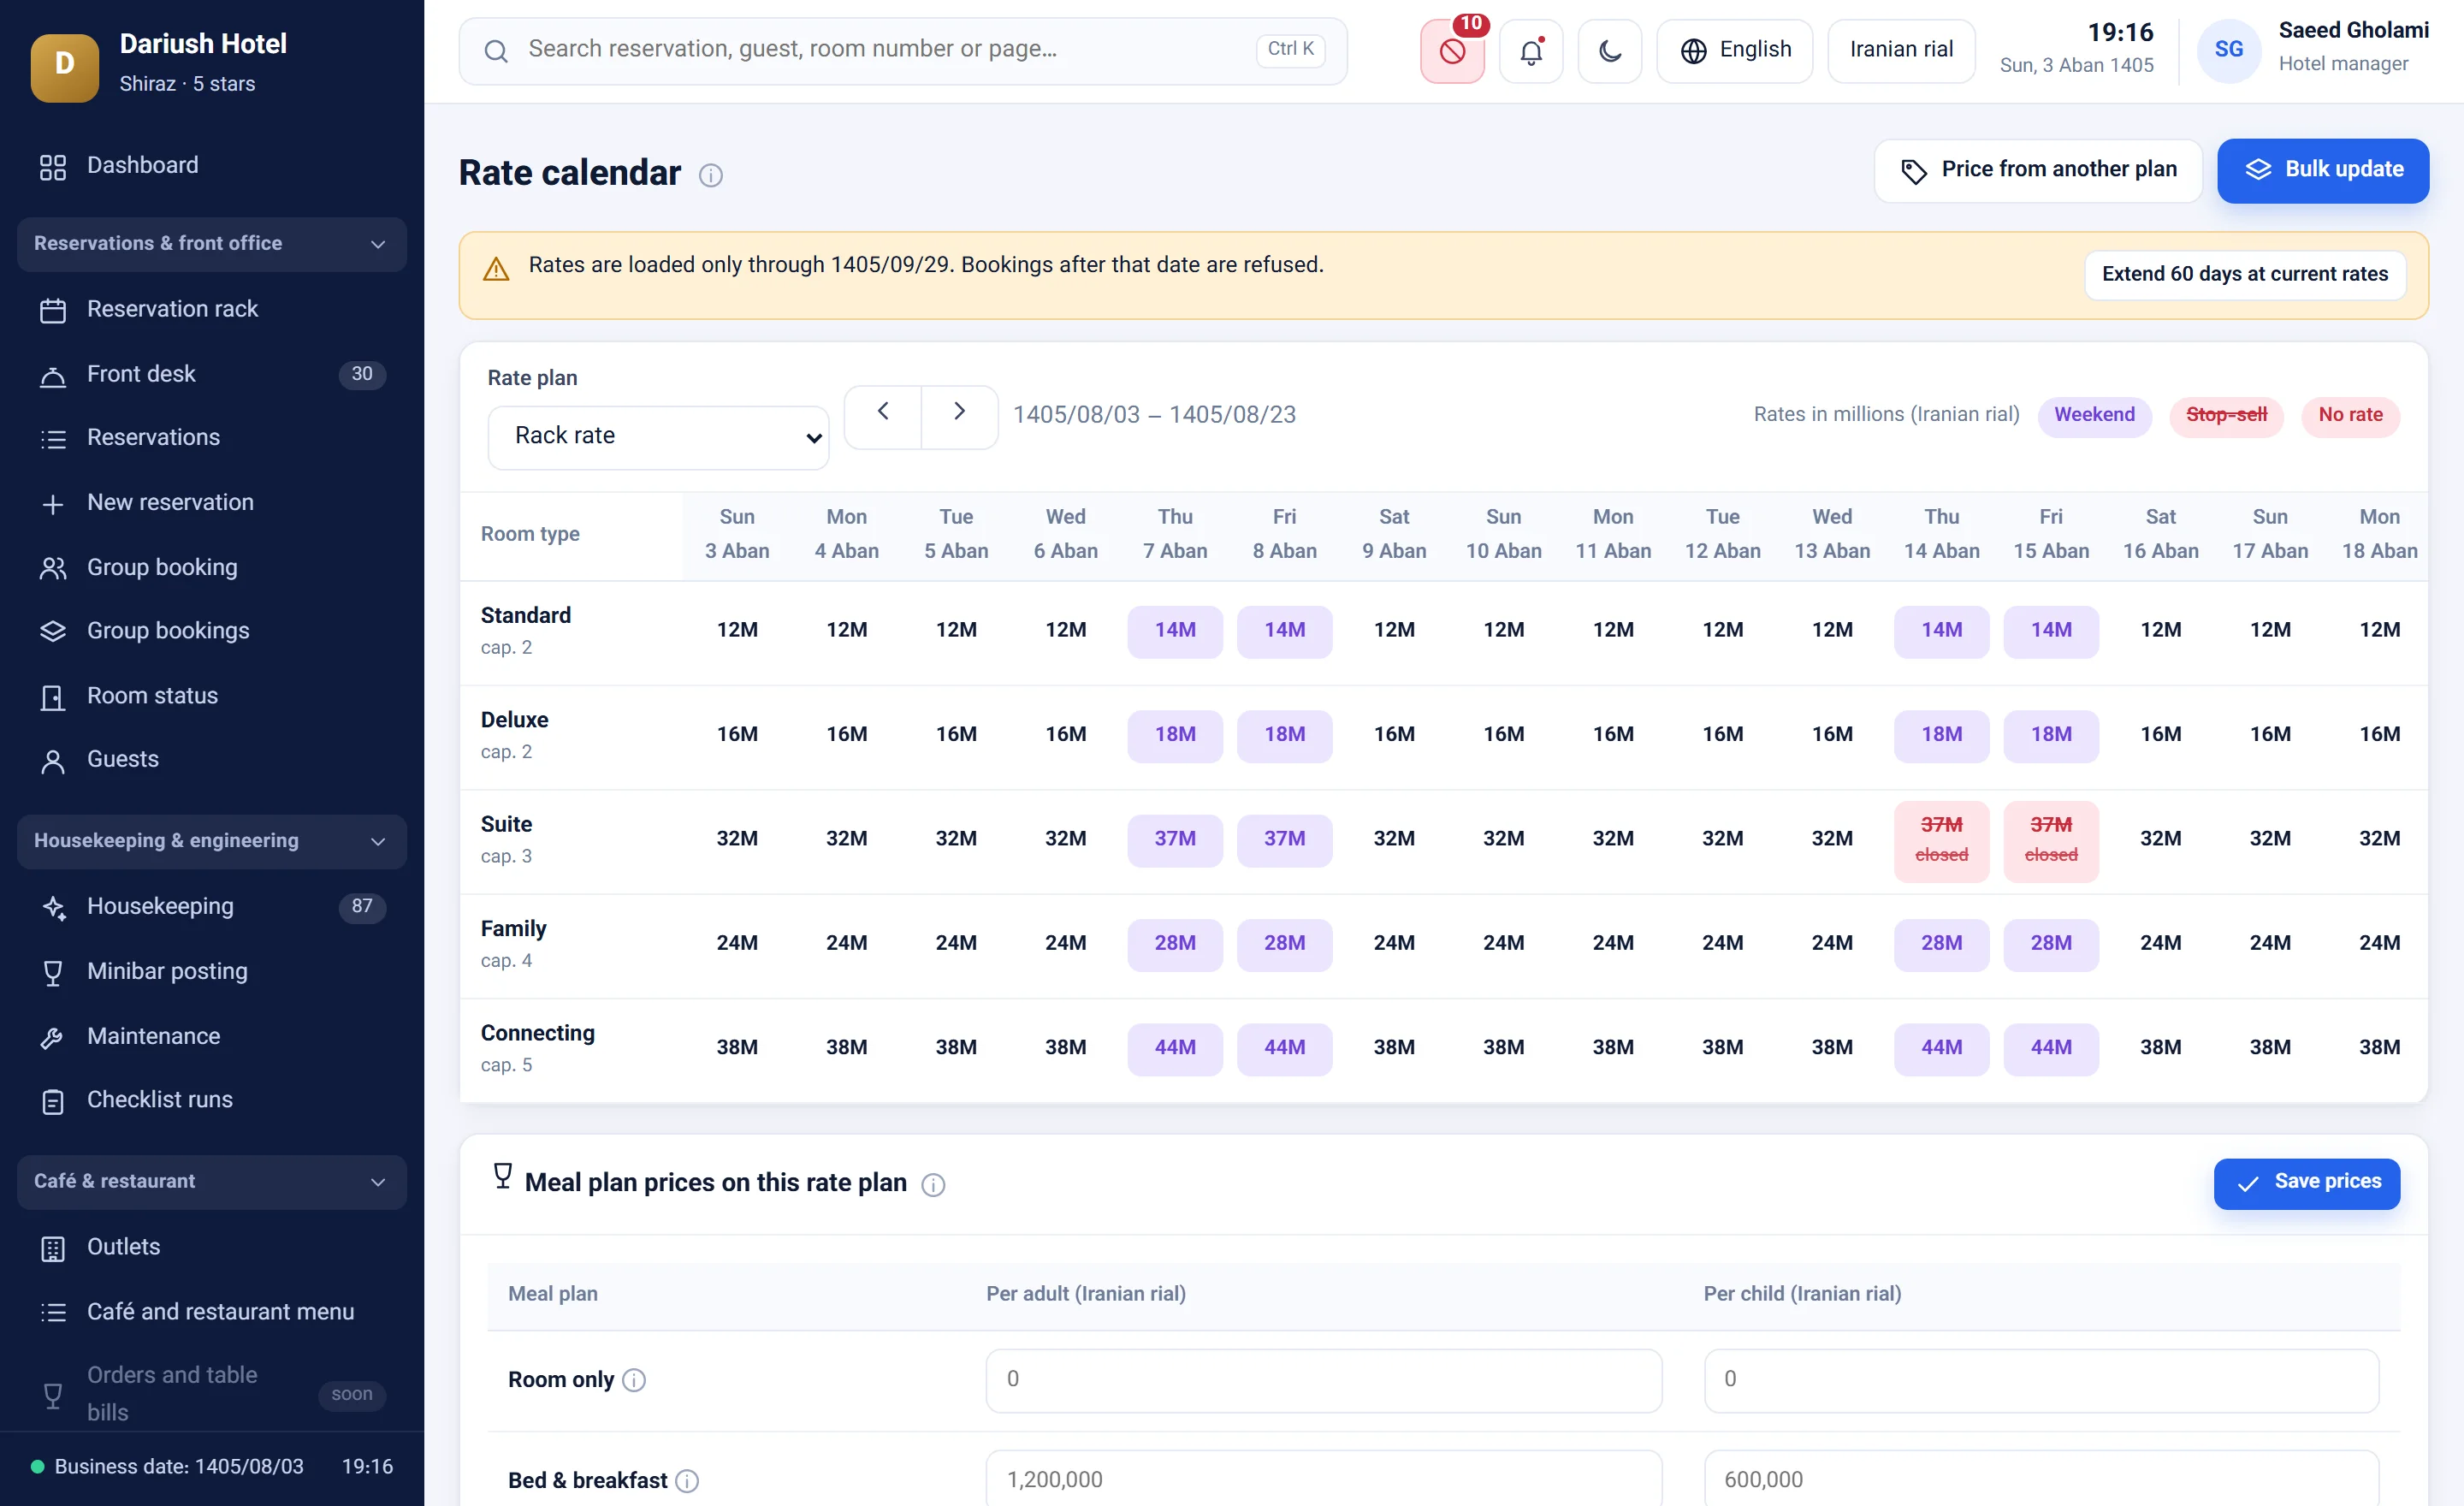Image resolution: width=2464 pixels, height=1506 pixels.
Task: Click the Guests person icon
Action: [x=53, y=761]
